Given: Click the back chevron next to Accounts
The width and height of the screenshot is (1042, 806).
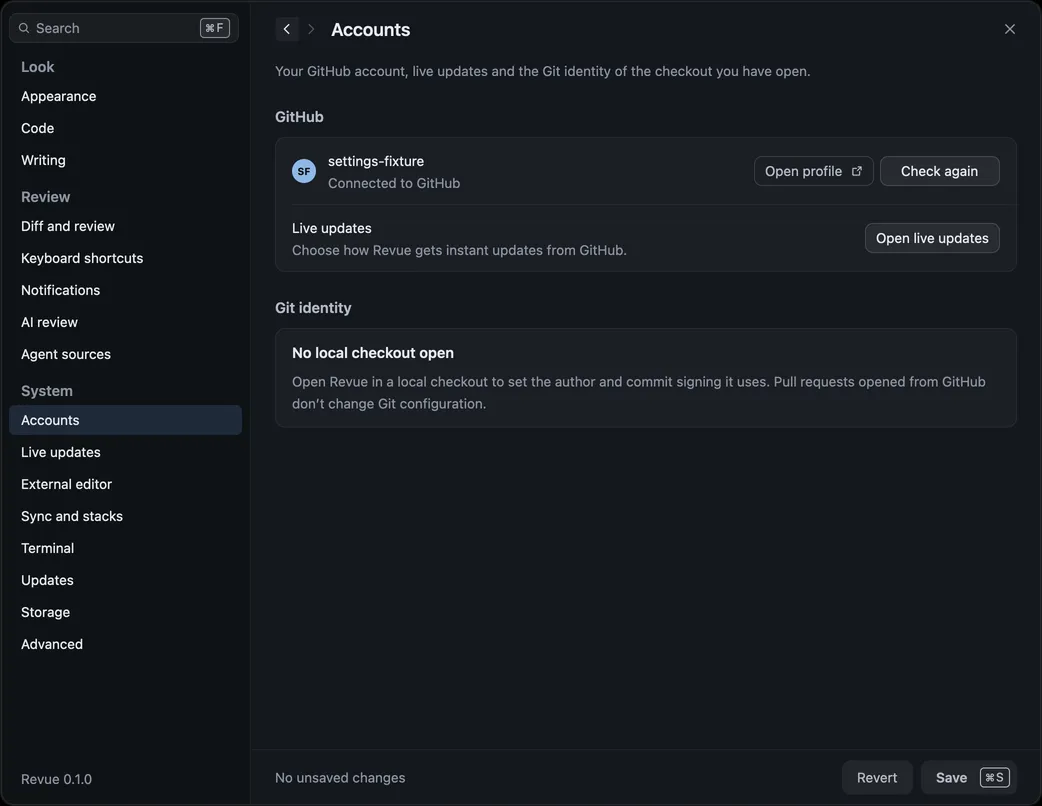Looking at the screenshot, I should 287,29.
